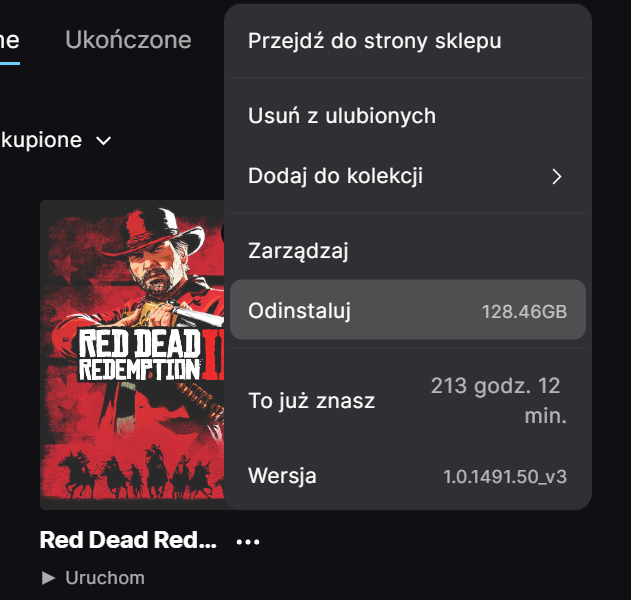The image size is (631, 600).
Task: Open the Zarządzaj option
Action: [x=298, y=251]
